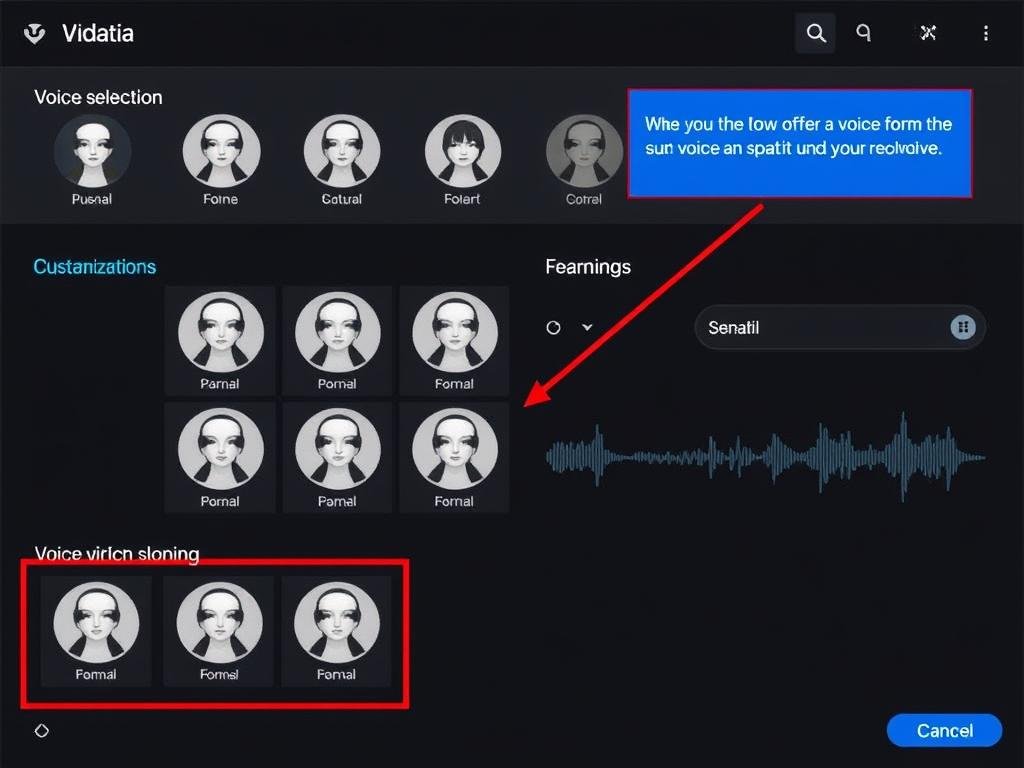Open the three-dot more options menu
The width and height of the screenshot is (1024, 768).
click(986, 33)
